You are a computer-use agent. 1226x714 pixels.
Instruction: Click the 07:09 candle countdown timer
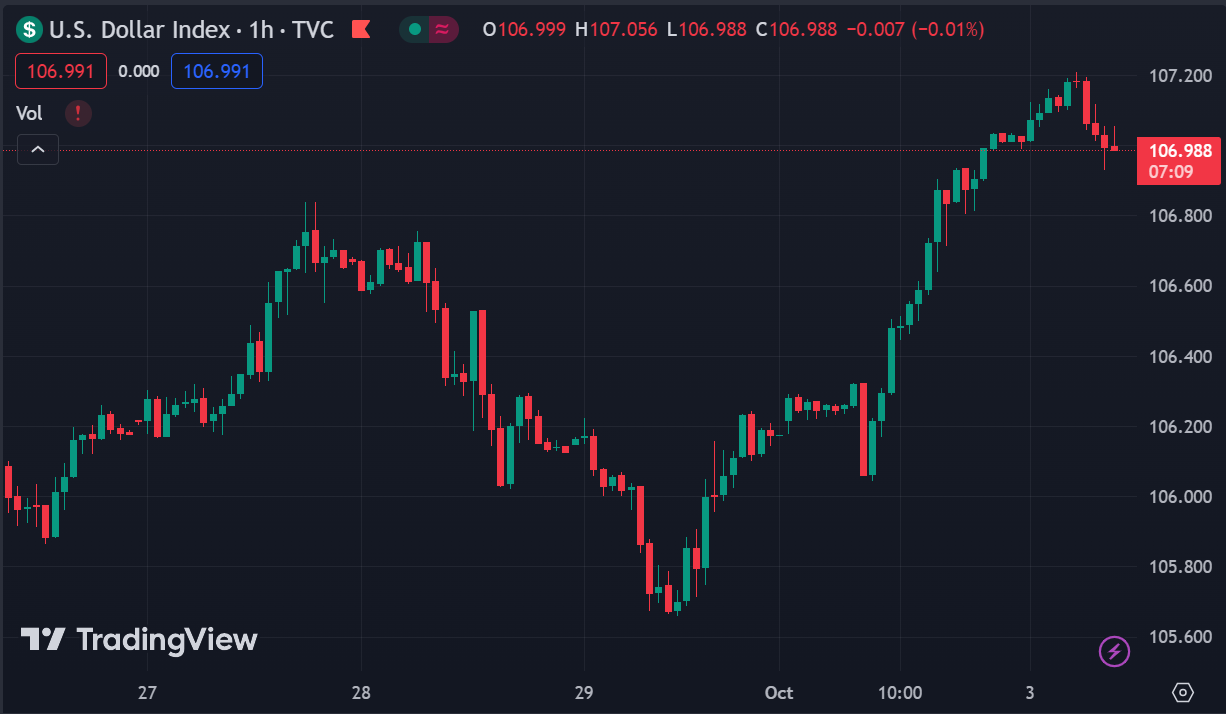tap(1170, 172)
